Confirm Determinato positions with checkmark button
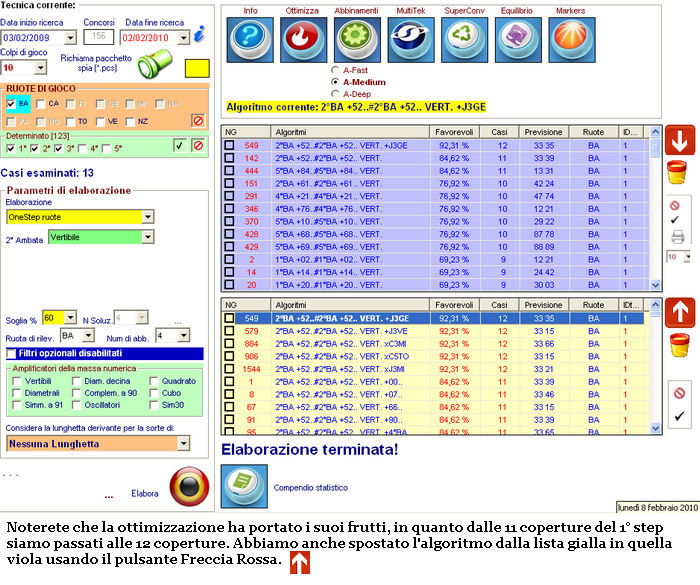 click(x=180, y=146)
